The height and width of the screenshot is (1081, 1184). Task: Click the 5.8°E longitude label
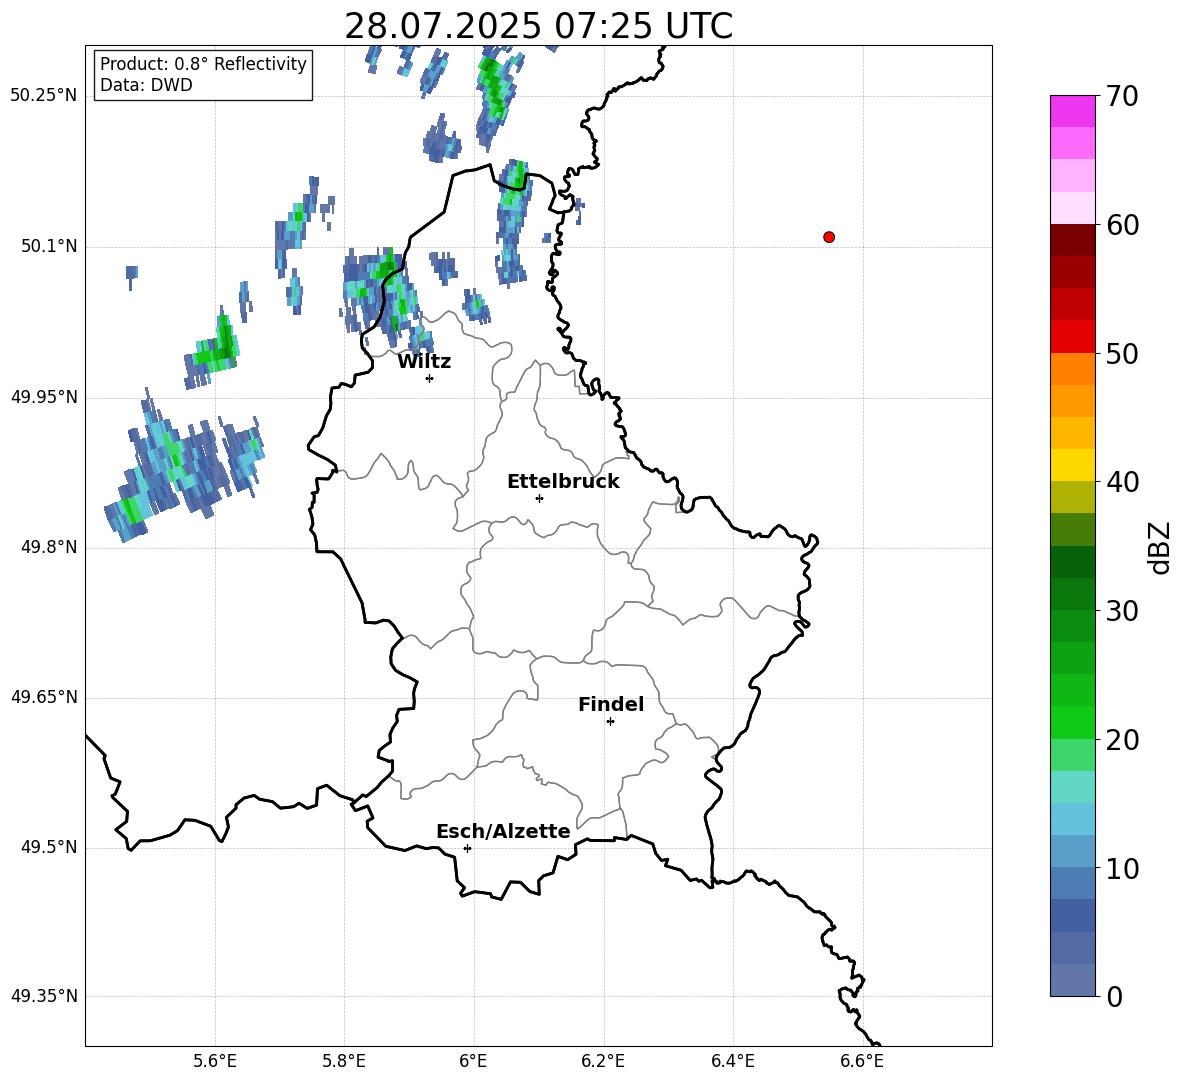coord(344,1061)
